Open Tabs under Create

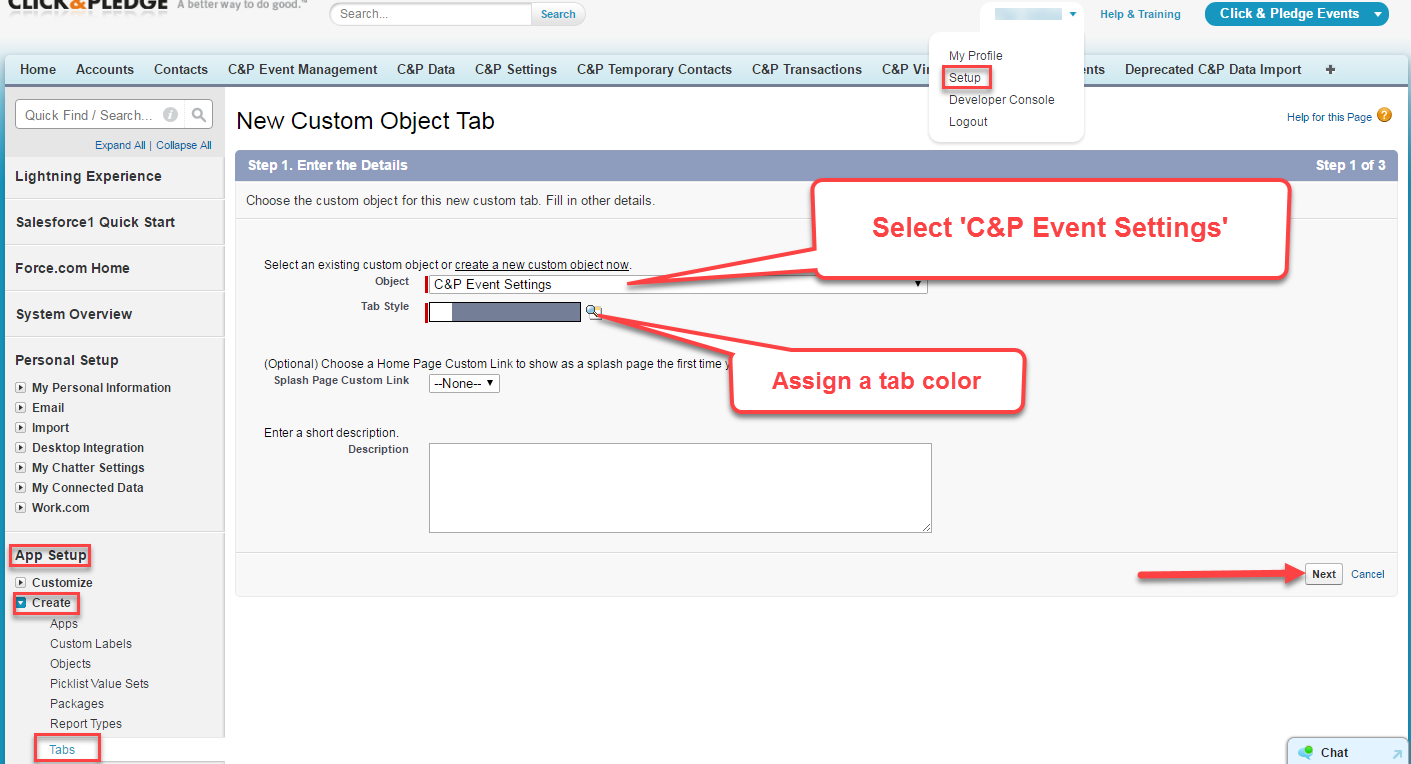(x=62, y=749)
